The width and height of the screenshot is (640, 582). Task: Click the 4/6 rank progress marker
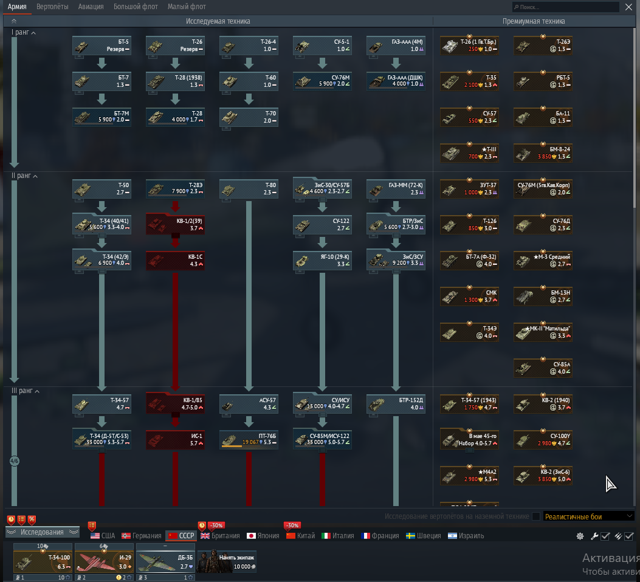click(x=14, y=461)
